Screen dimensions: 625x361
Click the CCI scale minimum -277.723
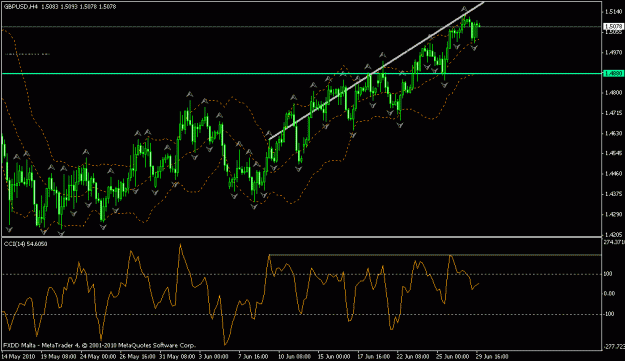point(614,347)
